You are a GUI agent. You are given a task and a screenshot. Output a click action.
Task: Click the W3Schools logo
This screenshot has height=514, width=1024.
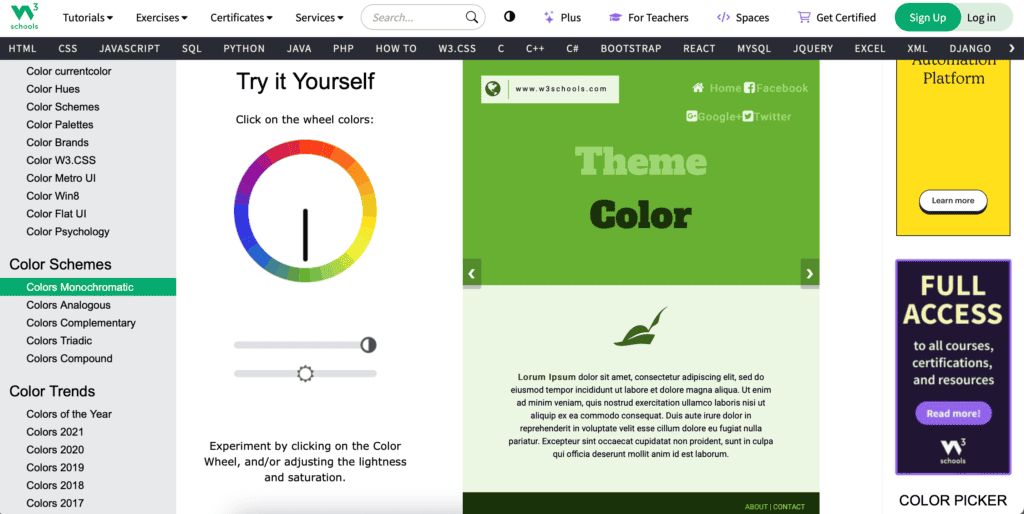tap(25, 17)
